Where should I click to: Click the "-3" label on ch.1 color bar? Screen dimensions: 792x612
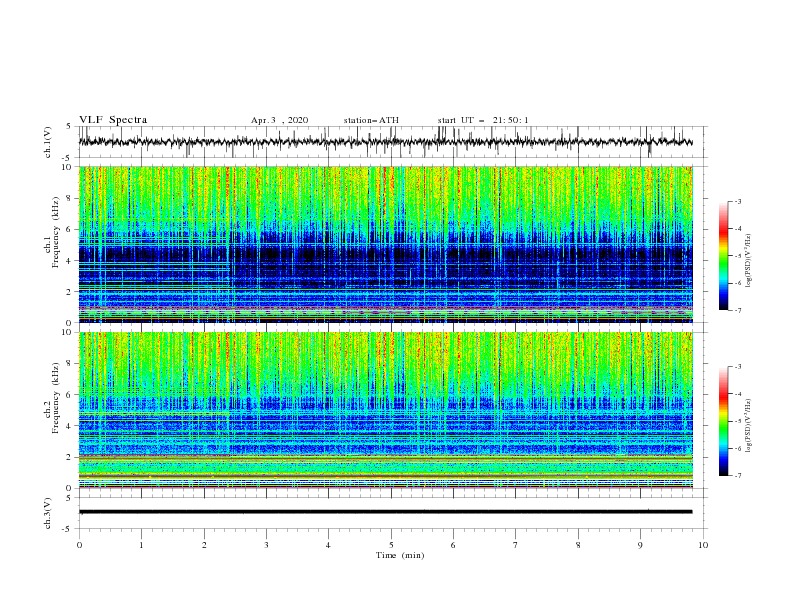737,201
